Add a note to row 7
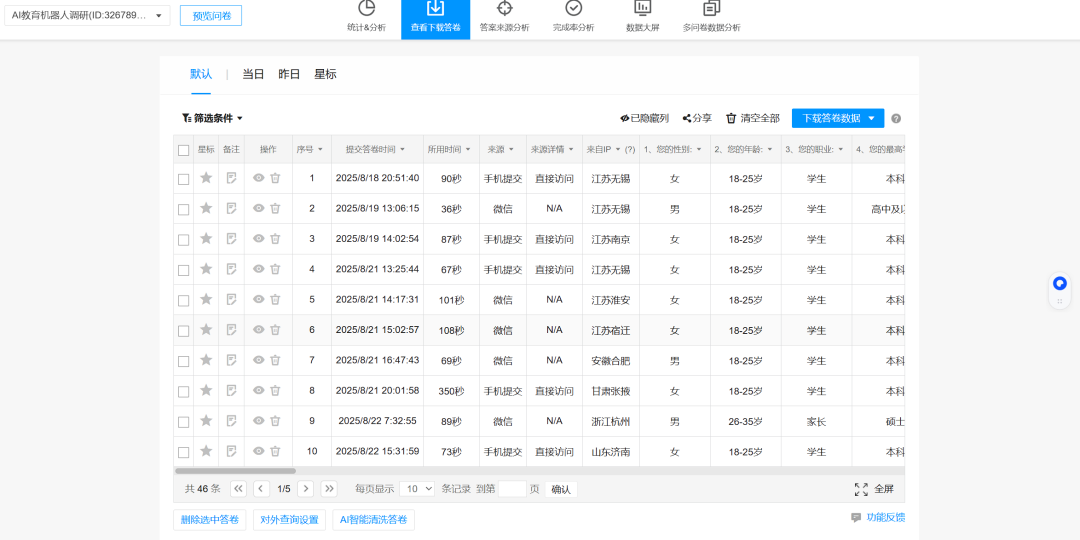Viewport: 1080px width, 540px height. tap(231, 360)
